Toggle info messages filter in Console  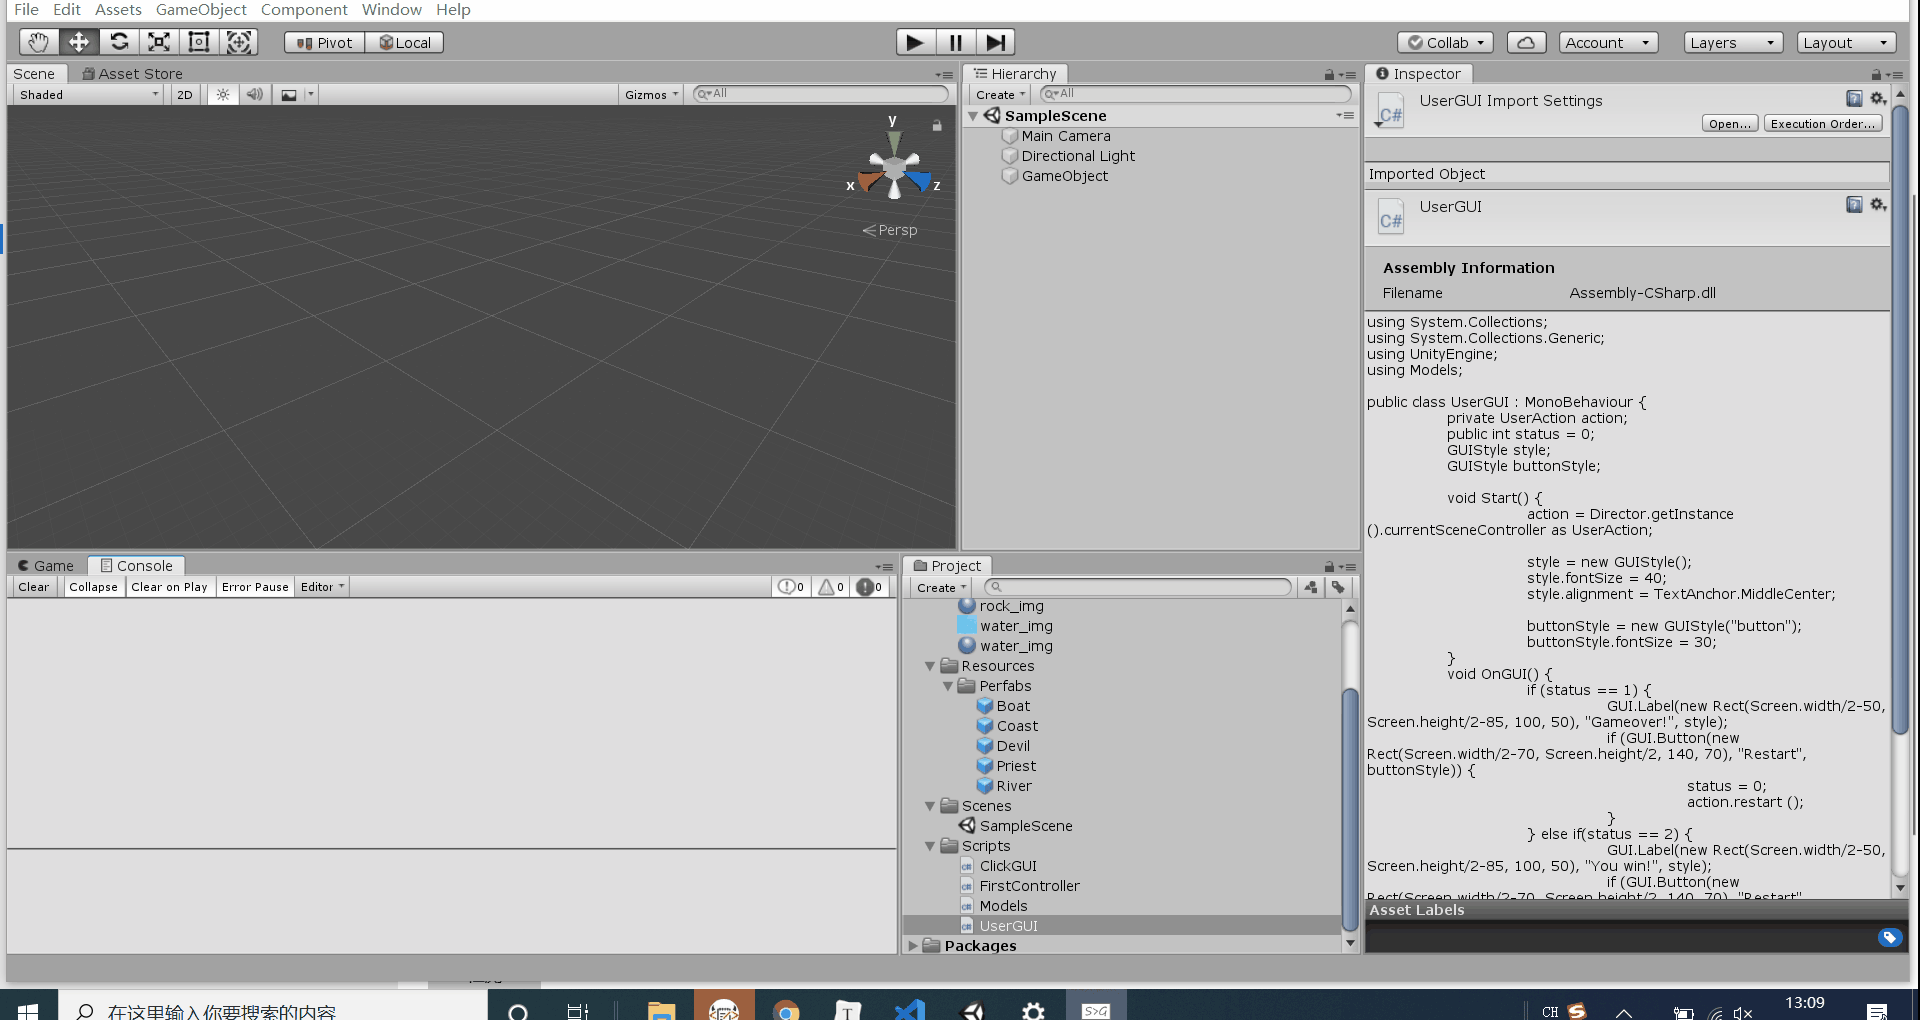click(x=791, y=587)
